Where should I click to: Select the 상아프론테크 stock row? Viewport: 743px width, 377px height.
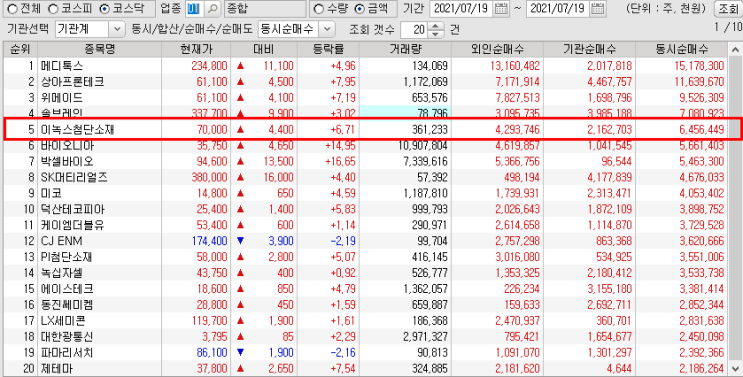point(365,82)
